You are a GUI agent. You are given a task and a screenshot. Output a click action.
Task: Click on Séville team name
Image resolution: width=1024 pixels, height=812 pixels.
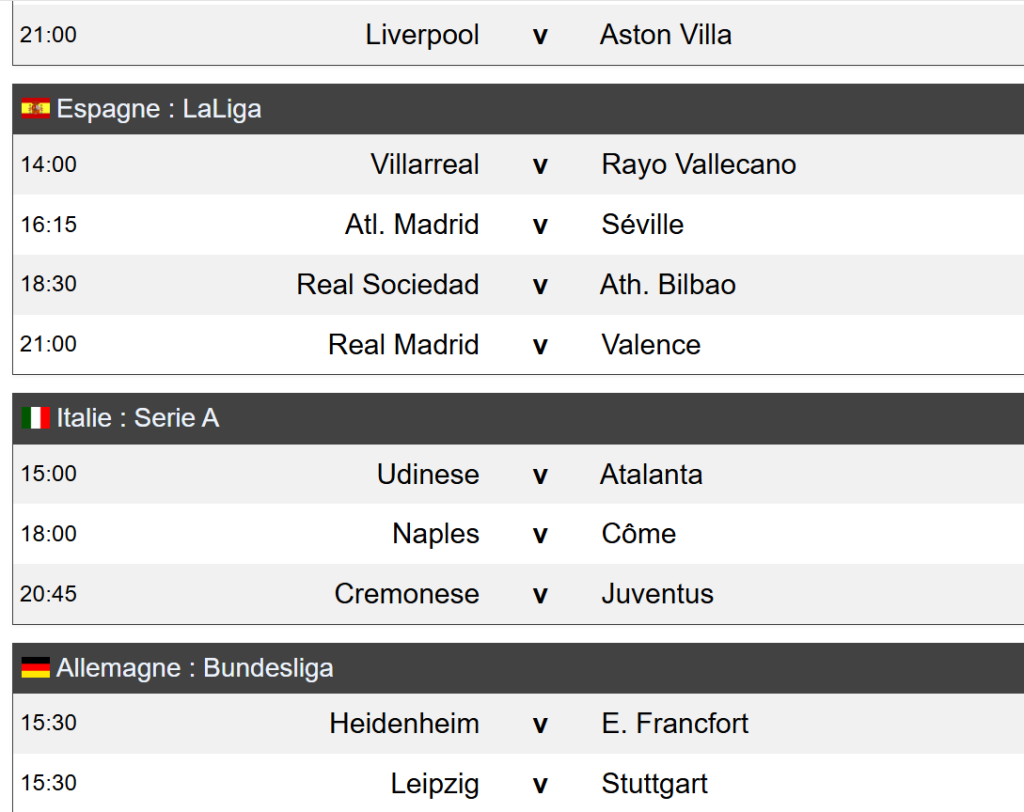pyautogui.click(x=642, y=225)
